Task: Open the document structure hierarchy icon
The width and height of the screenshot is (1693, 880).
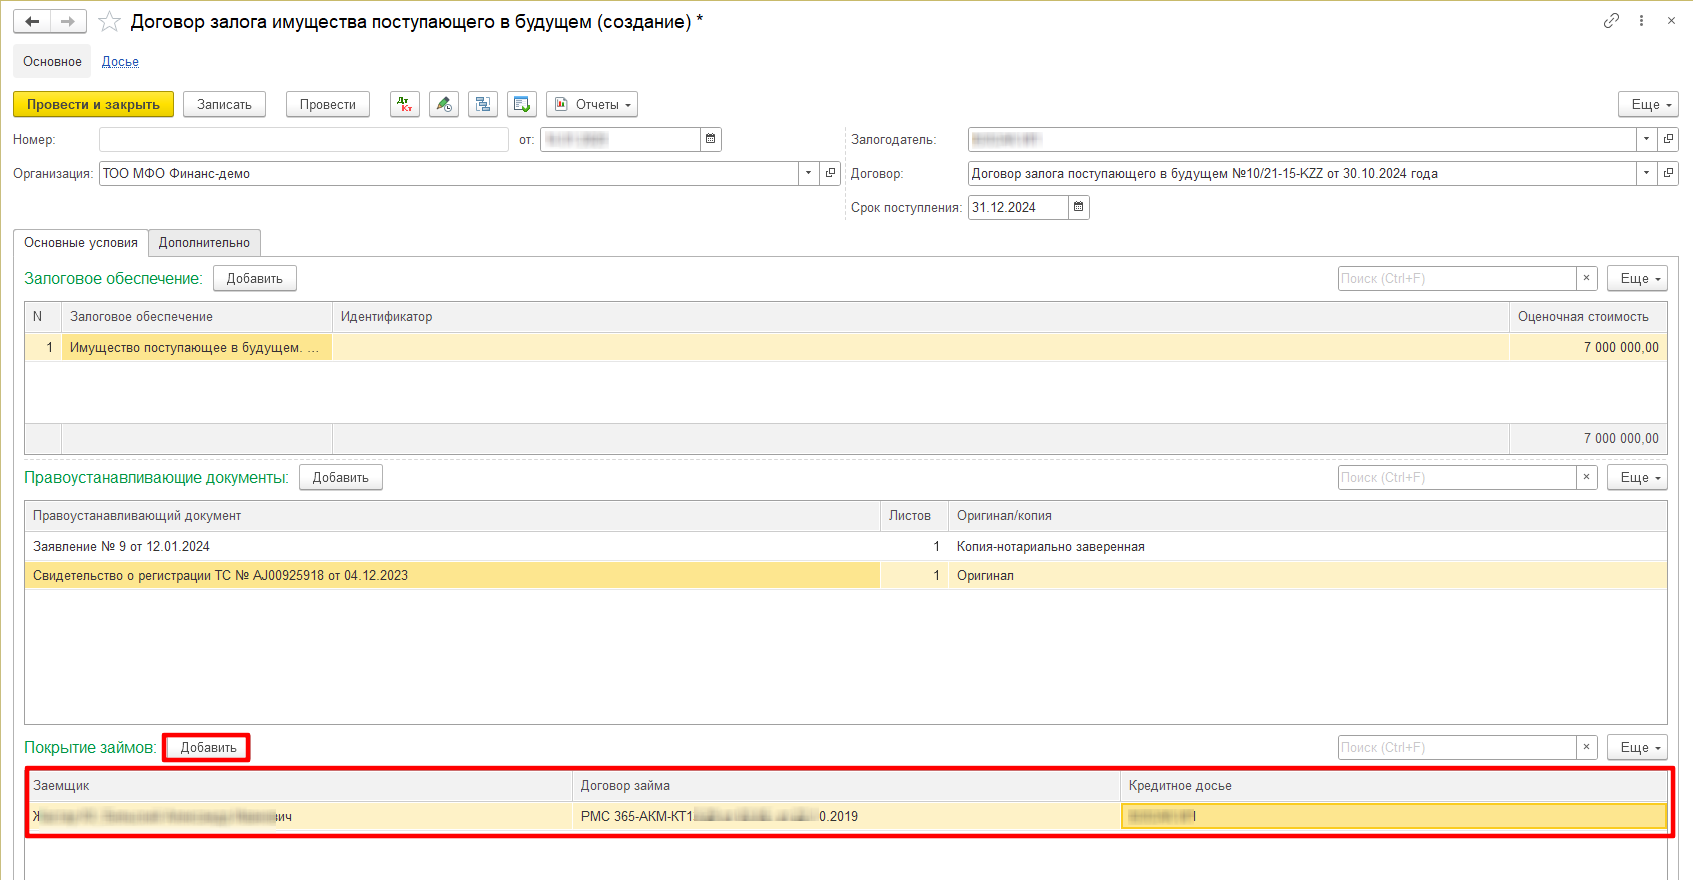Action: point(483,104)
